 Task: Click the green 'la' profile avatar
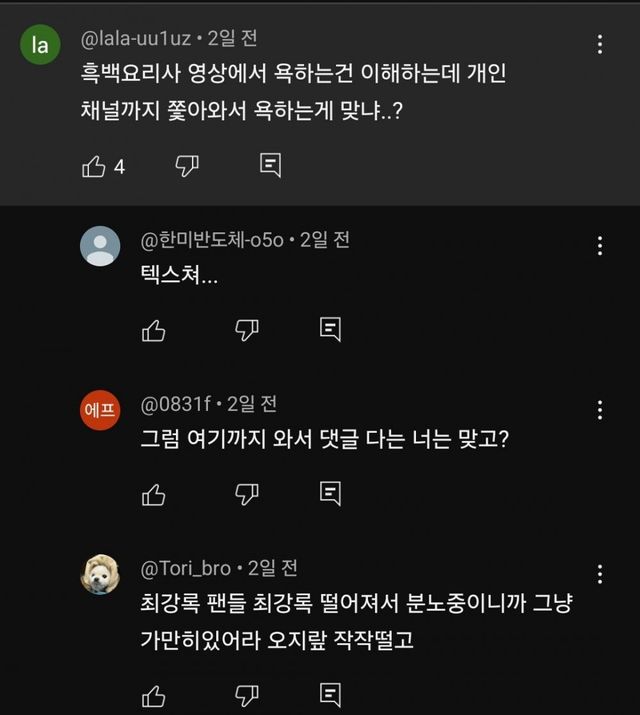(x=40, y=45)
